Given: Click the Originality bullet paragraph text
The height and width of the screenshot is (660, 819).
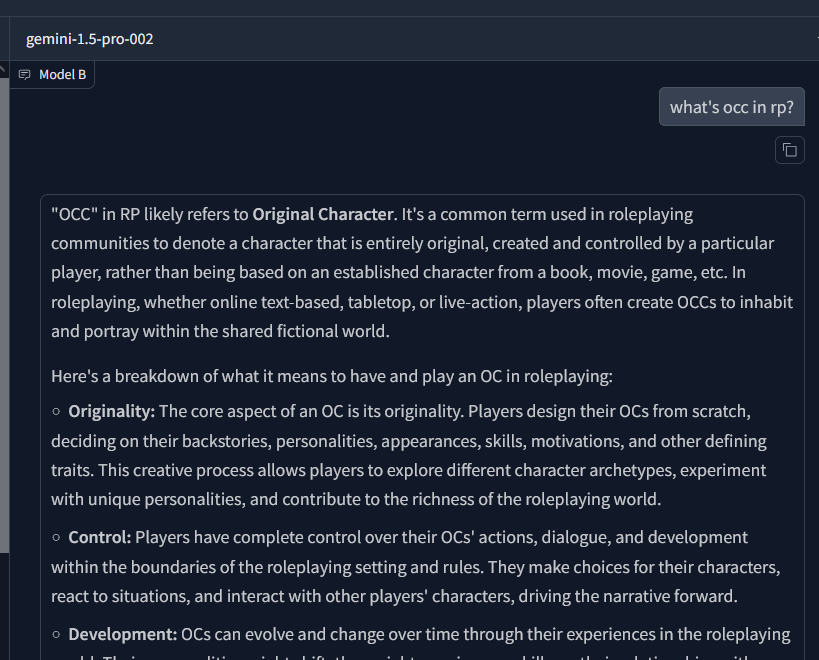Looking at the screenshot, I should 408,455.
